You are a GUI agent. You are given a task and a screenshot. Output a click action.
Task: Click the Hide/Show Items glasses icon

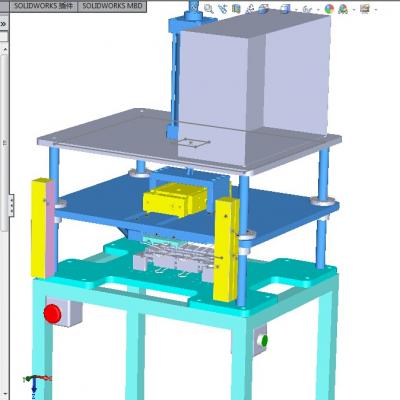click(x=307, y=9)
